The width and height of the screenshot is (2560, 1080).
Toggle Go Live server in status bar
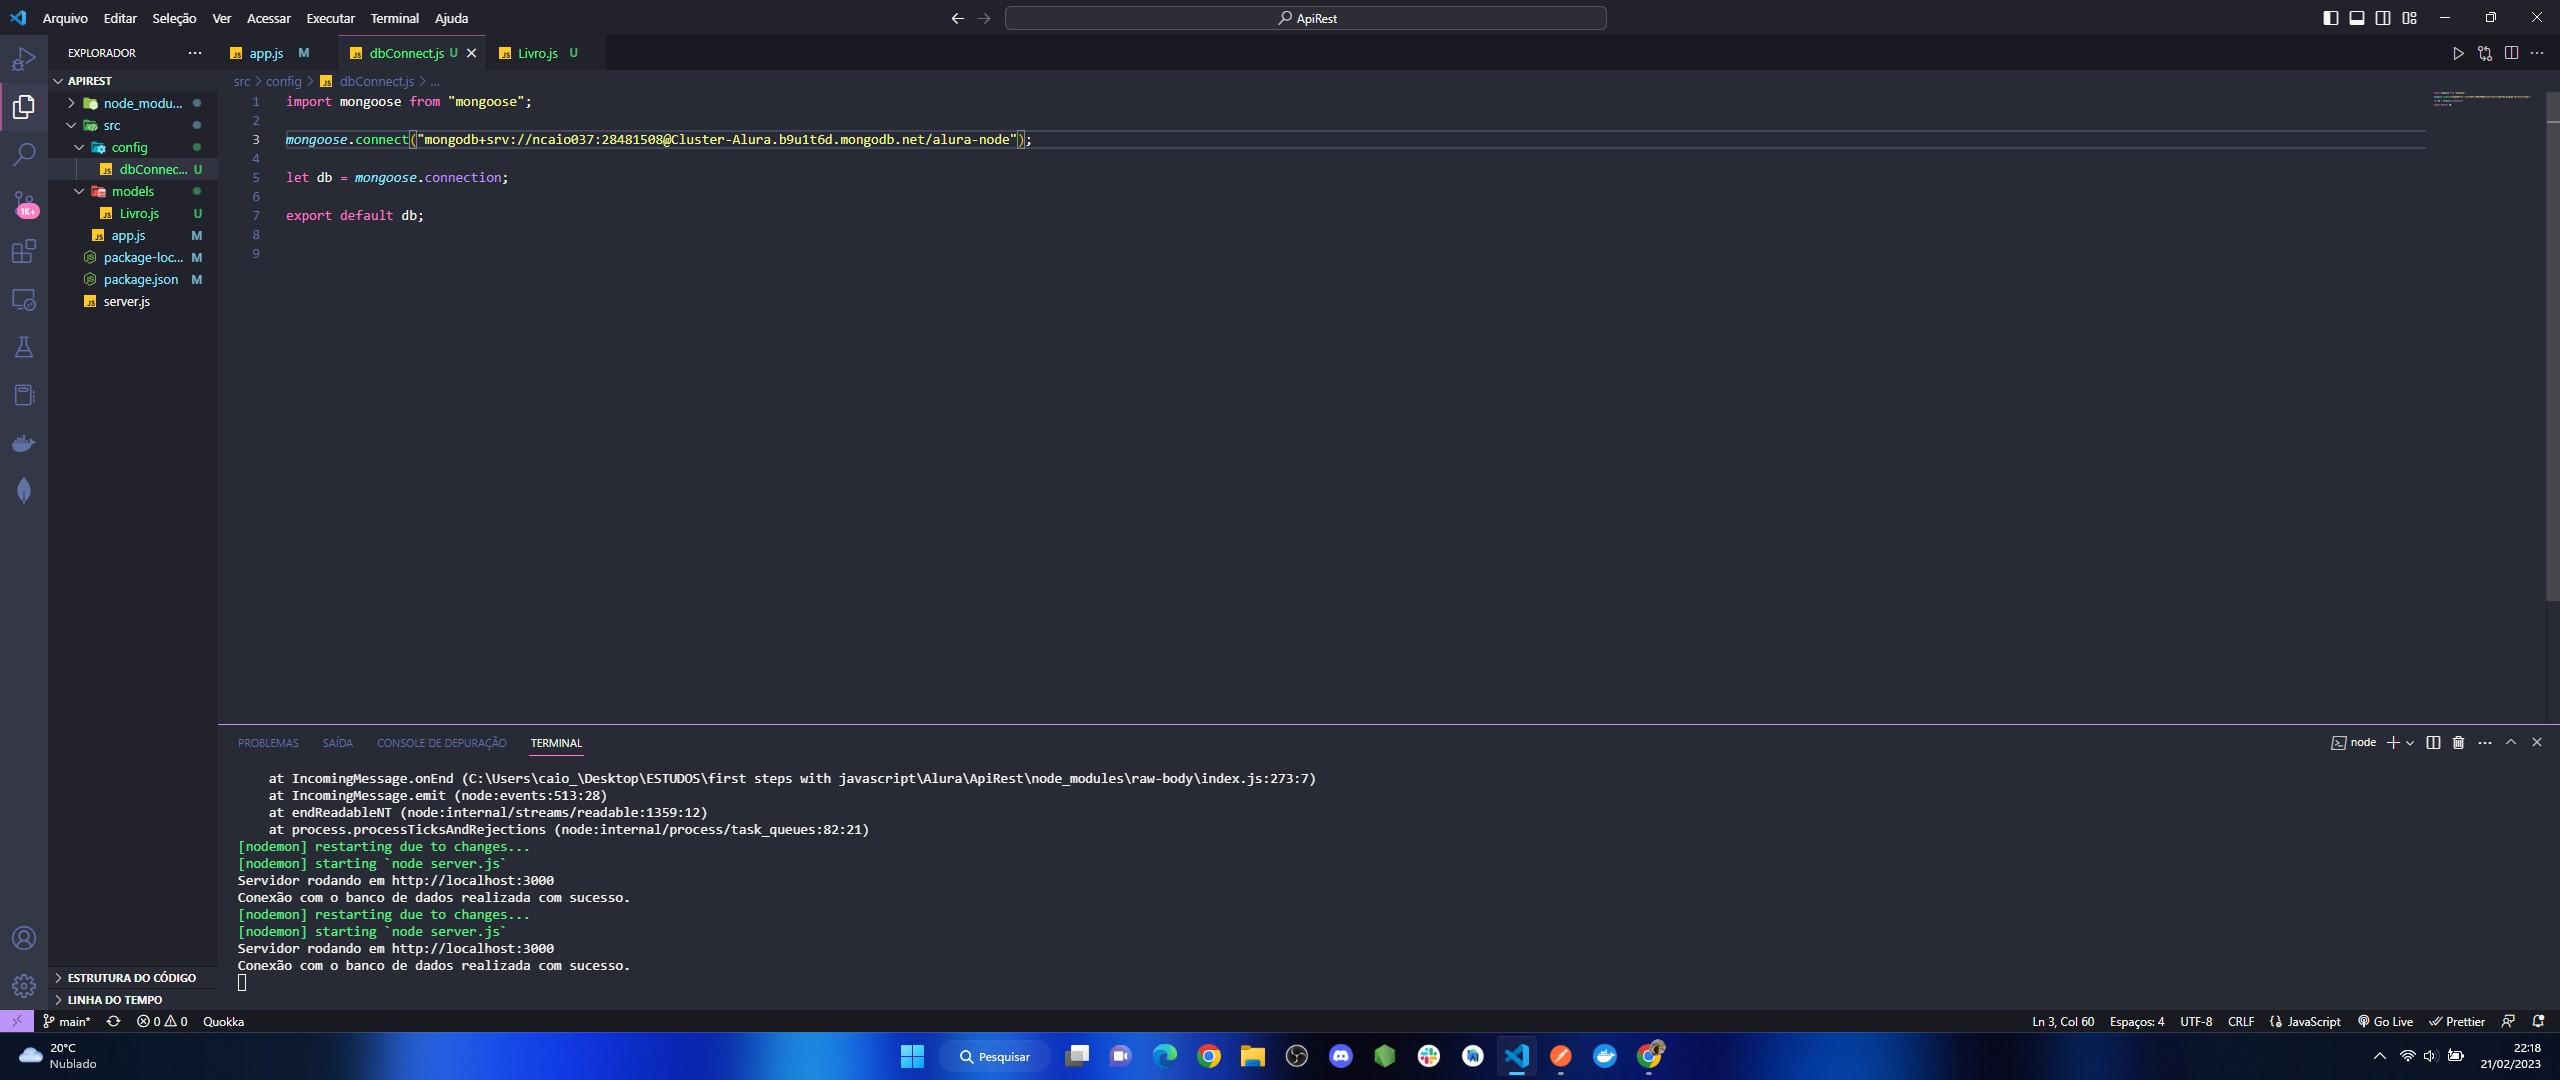[x=2385, y=1021]
